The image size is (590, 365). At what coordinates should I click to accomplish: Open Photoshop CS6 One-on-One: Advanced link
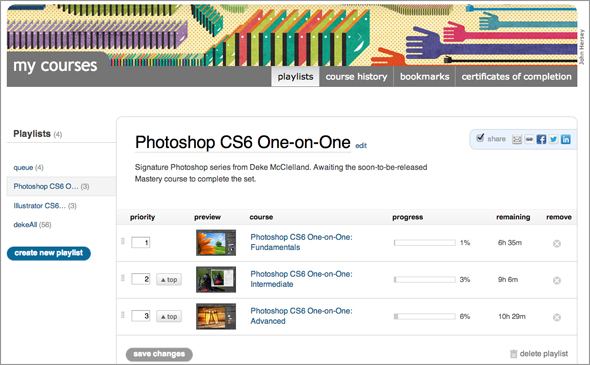[301, 316]
